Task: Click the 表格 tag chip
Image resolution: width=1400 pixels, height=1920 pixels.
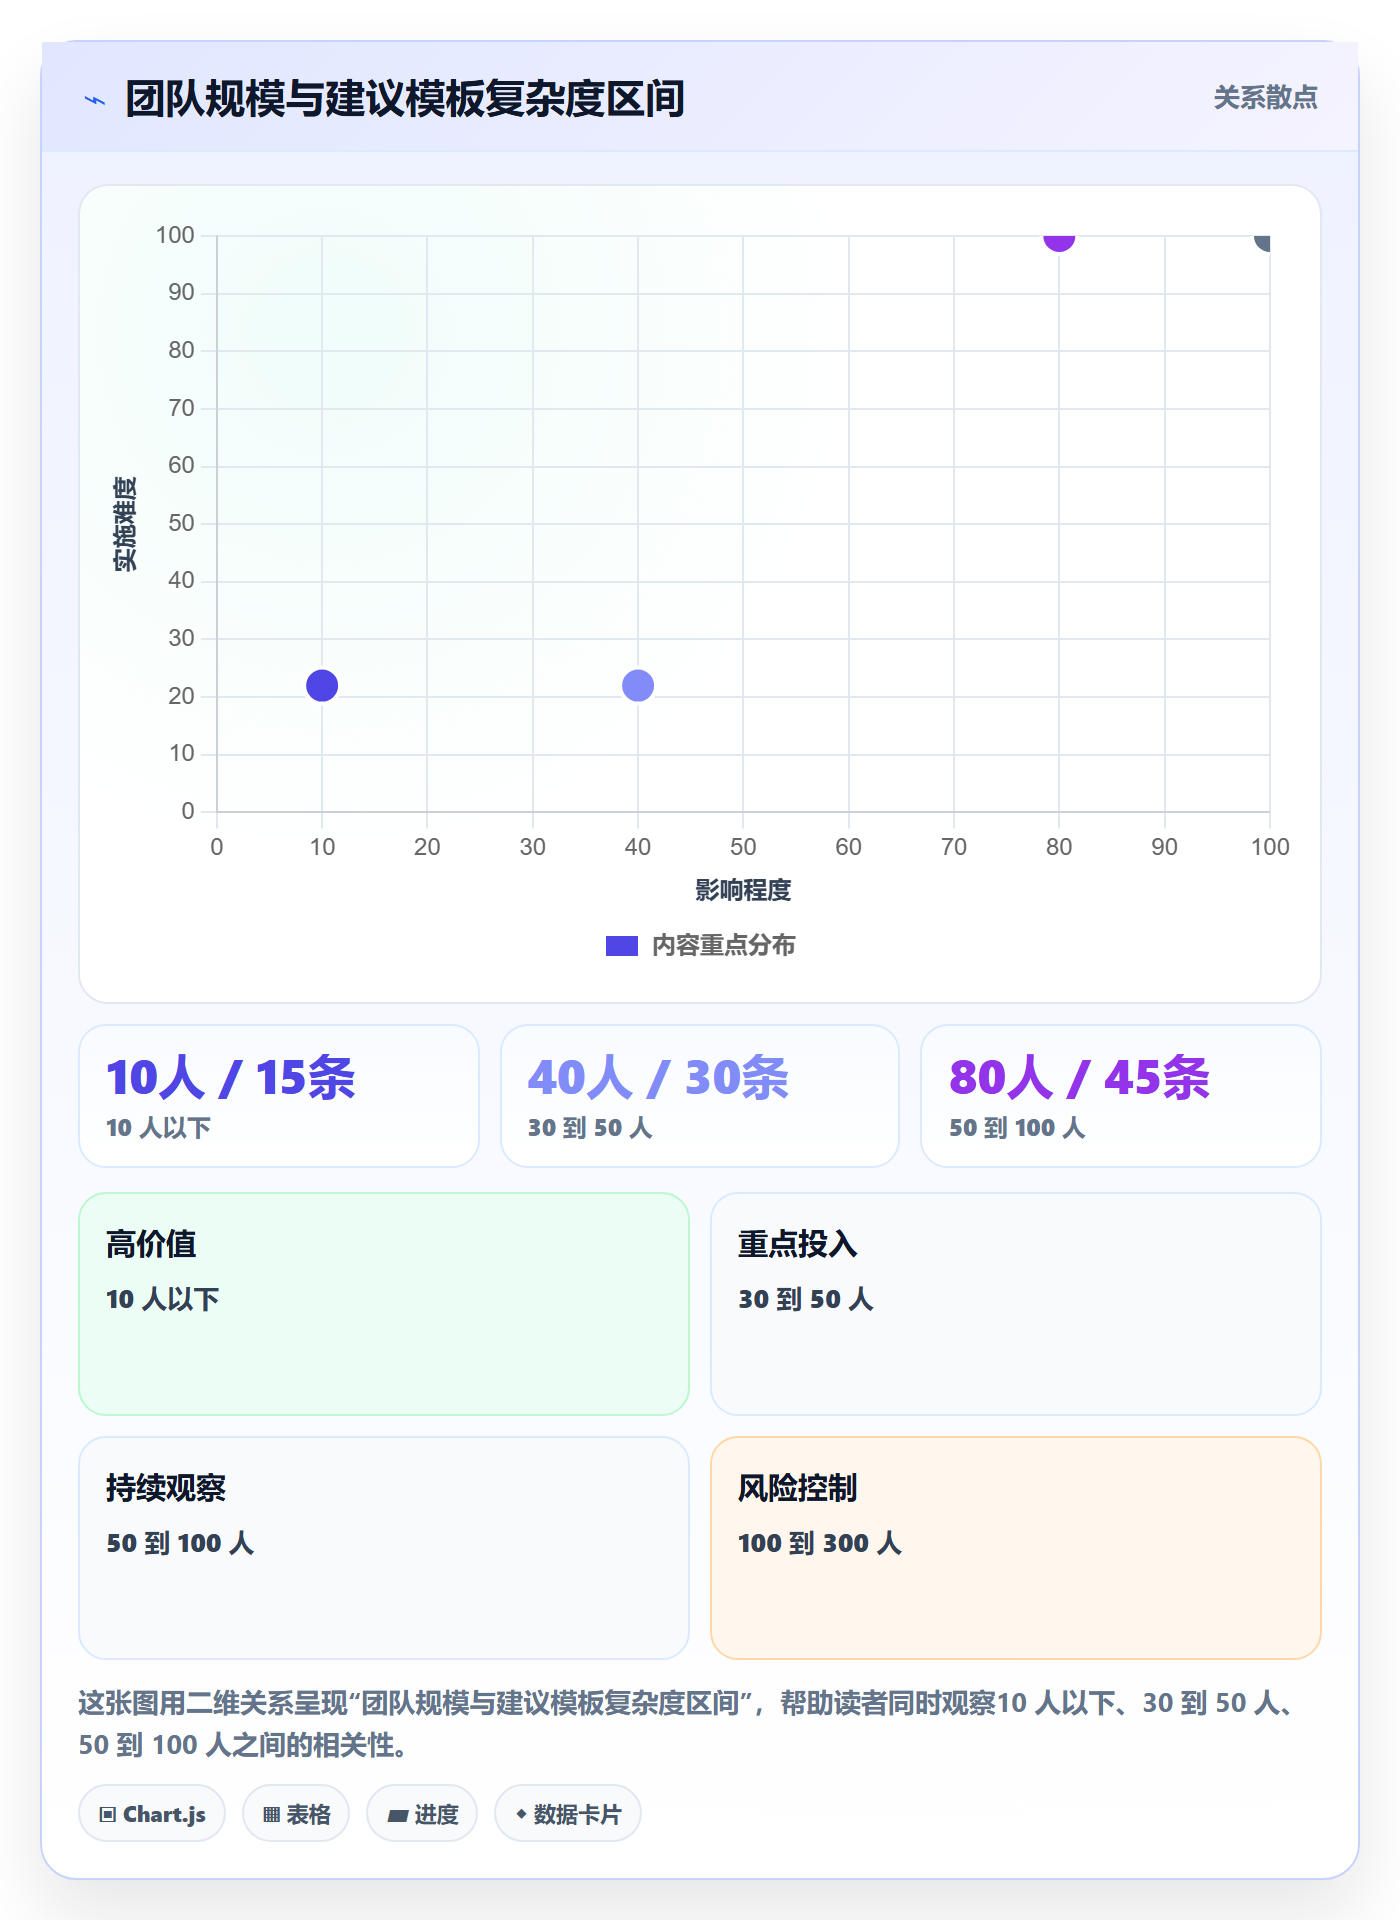Action: (x=296, y=1814)
